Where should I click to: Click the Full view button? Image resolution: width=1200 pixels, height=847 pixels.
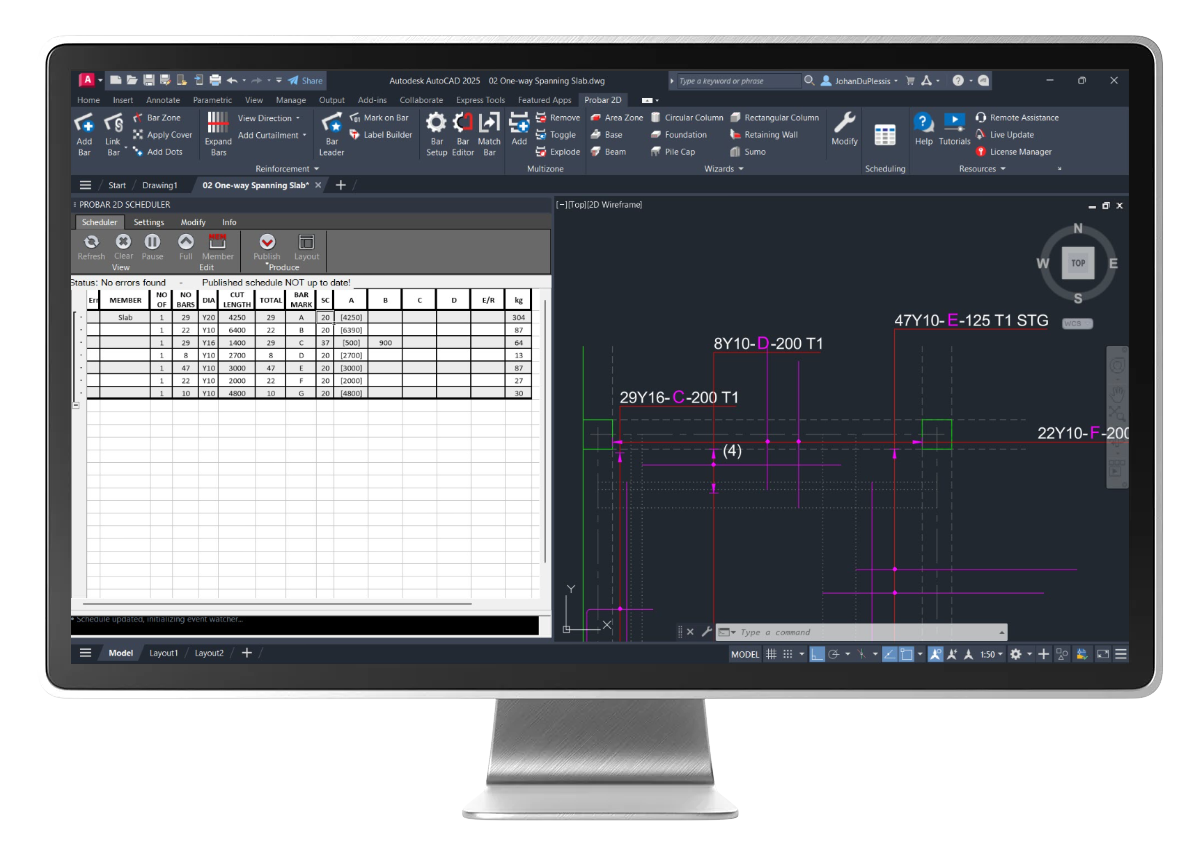pyautogui.click(x=185, y=247)
